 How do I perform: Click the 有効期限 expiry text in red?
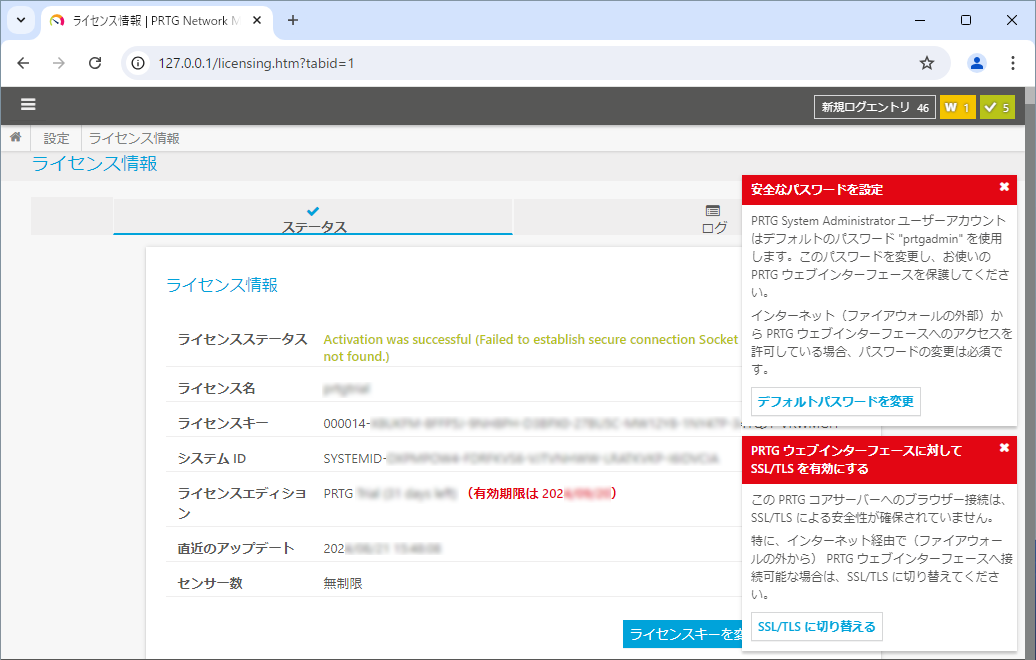(541, 494)
